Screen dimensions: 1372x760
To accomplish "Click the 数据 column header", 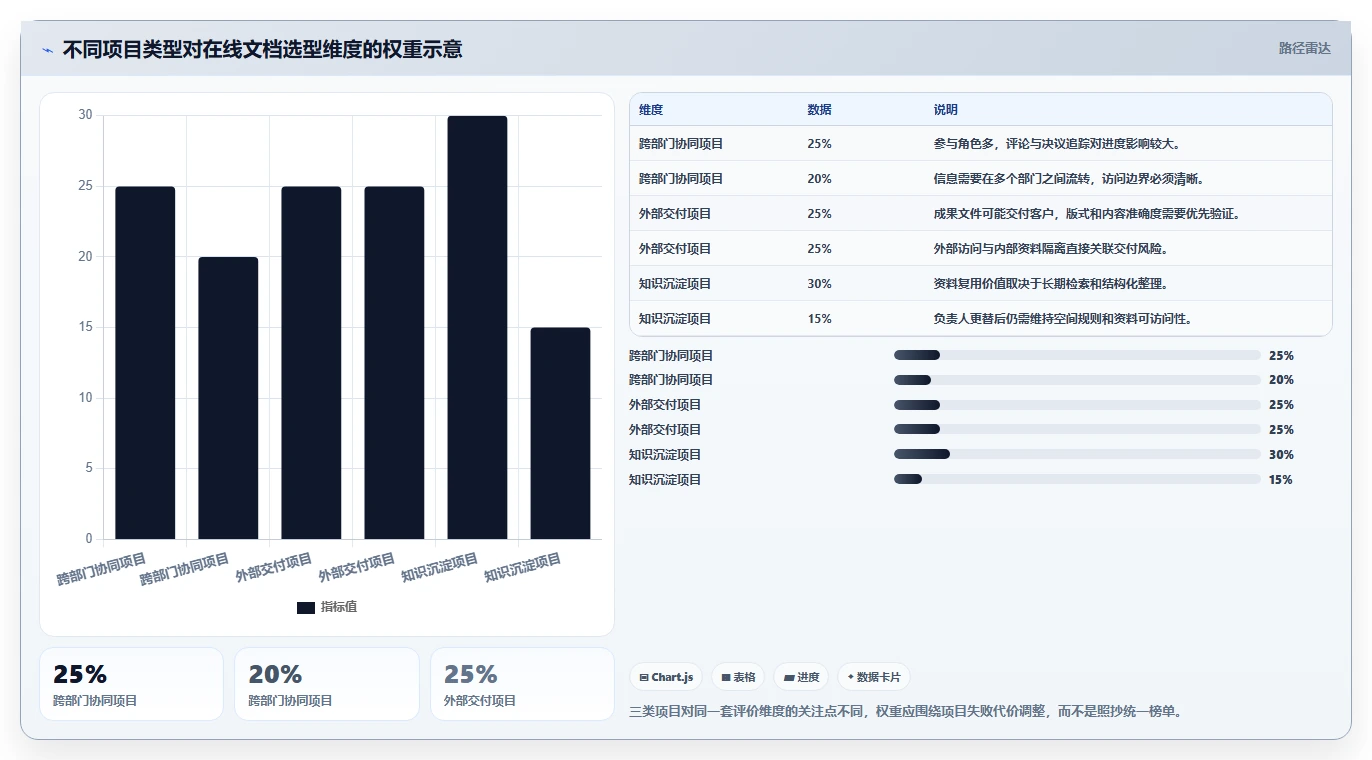I will pos(819,110).
